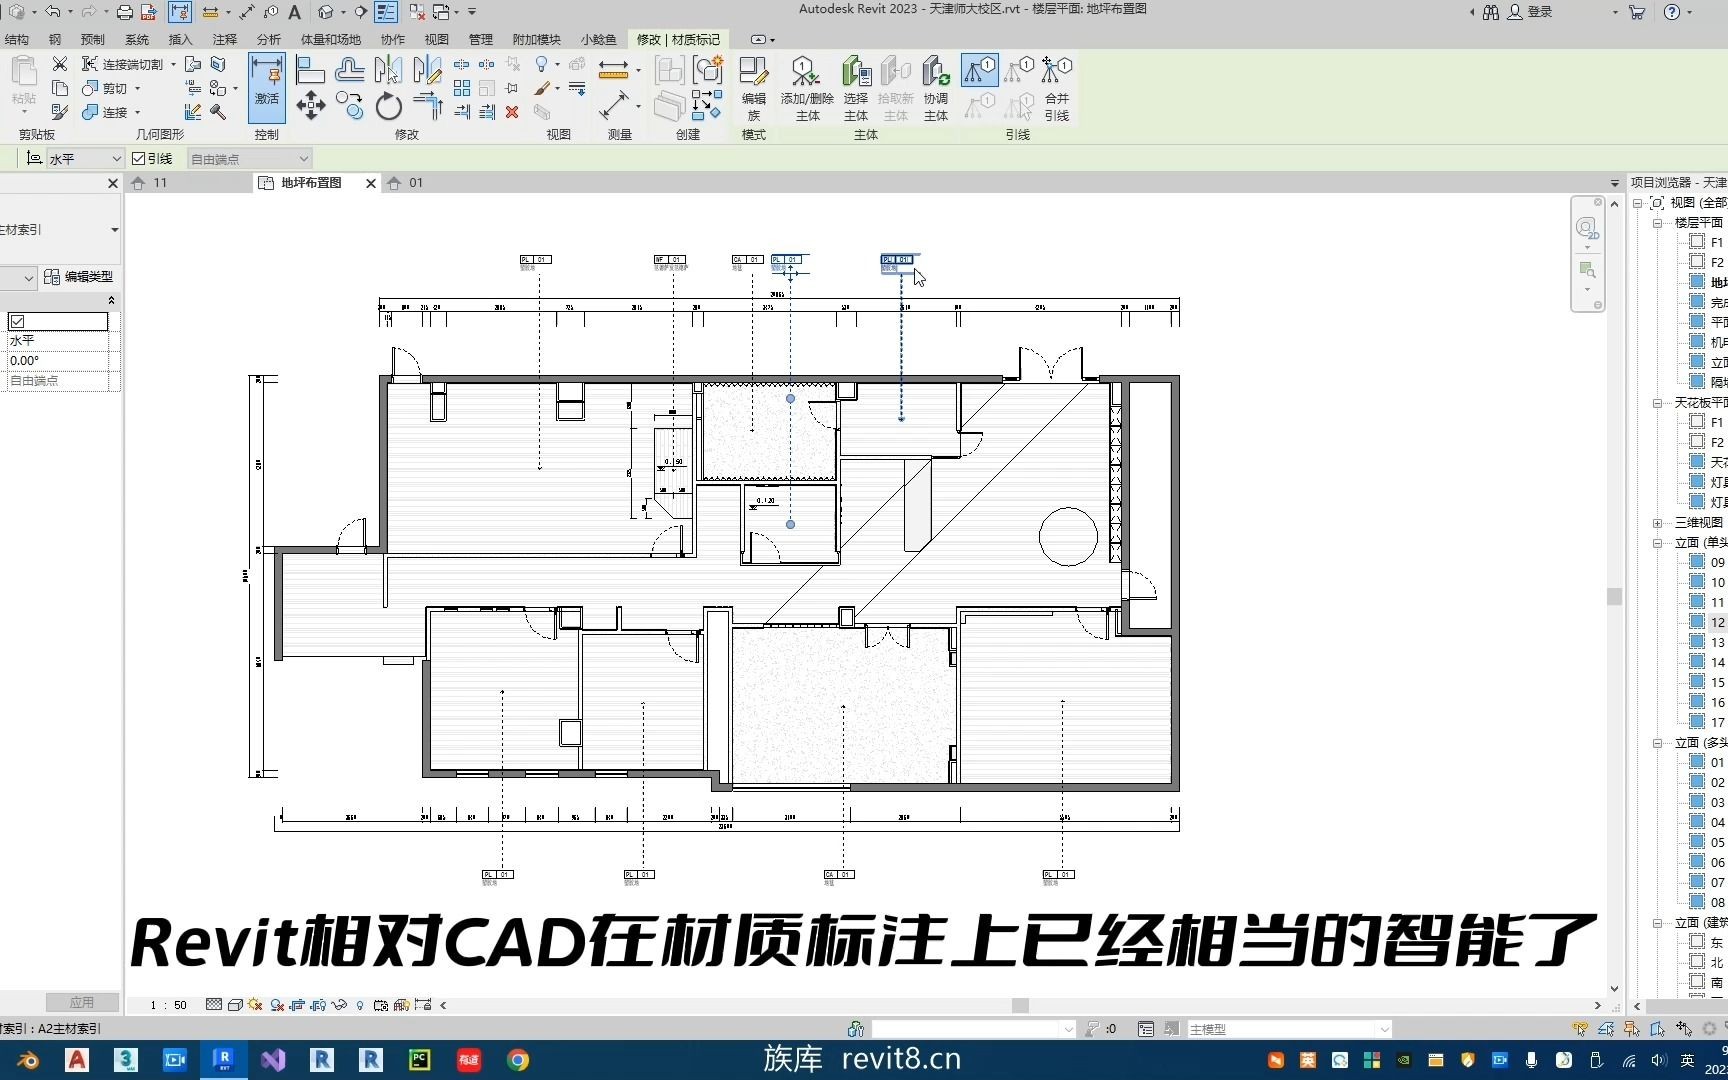The image size is (1728, 1080).
Task: Open the 插入 ribbon tab
Action: pos(181,40)
